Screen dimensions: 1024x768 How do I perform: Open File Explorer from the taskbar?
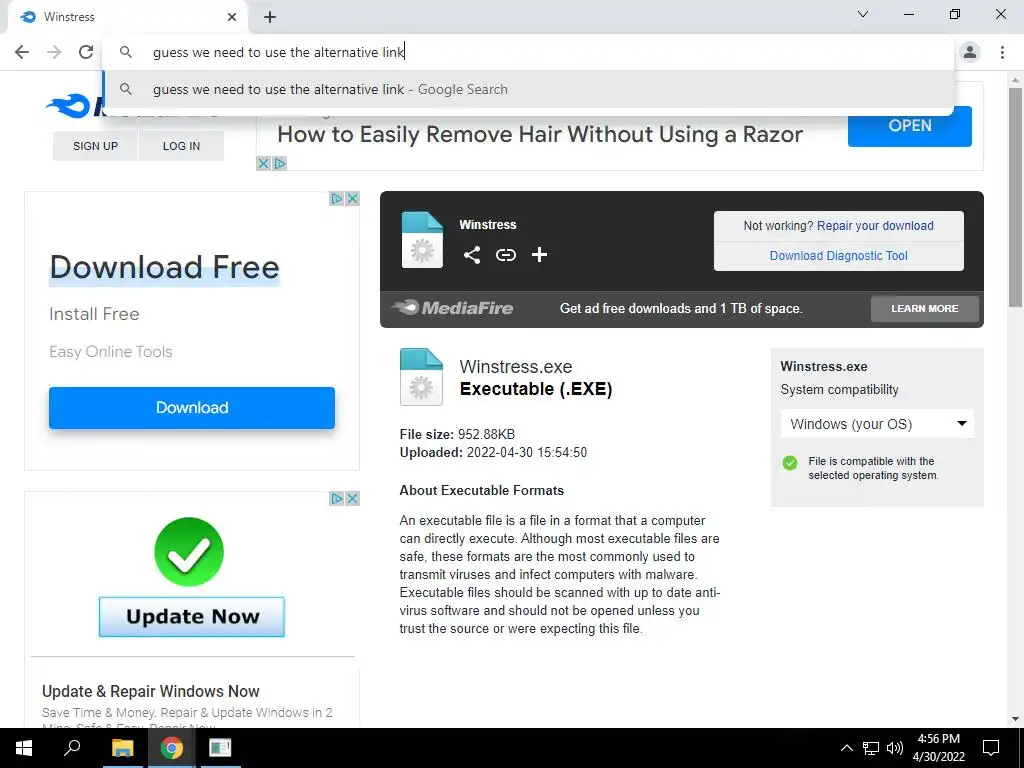coord(122,748)
